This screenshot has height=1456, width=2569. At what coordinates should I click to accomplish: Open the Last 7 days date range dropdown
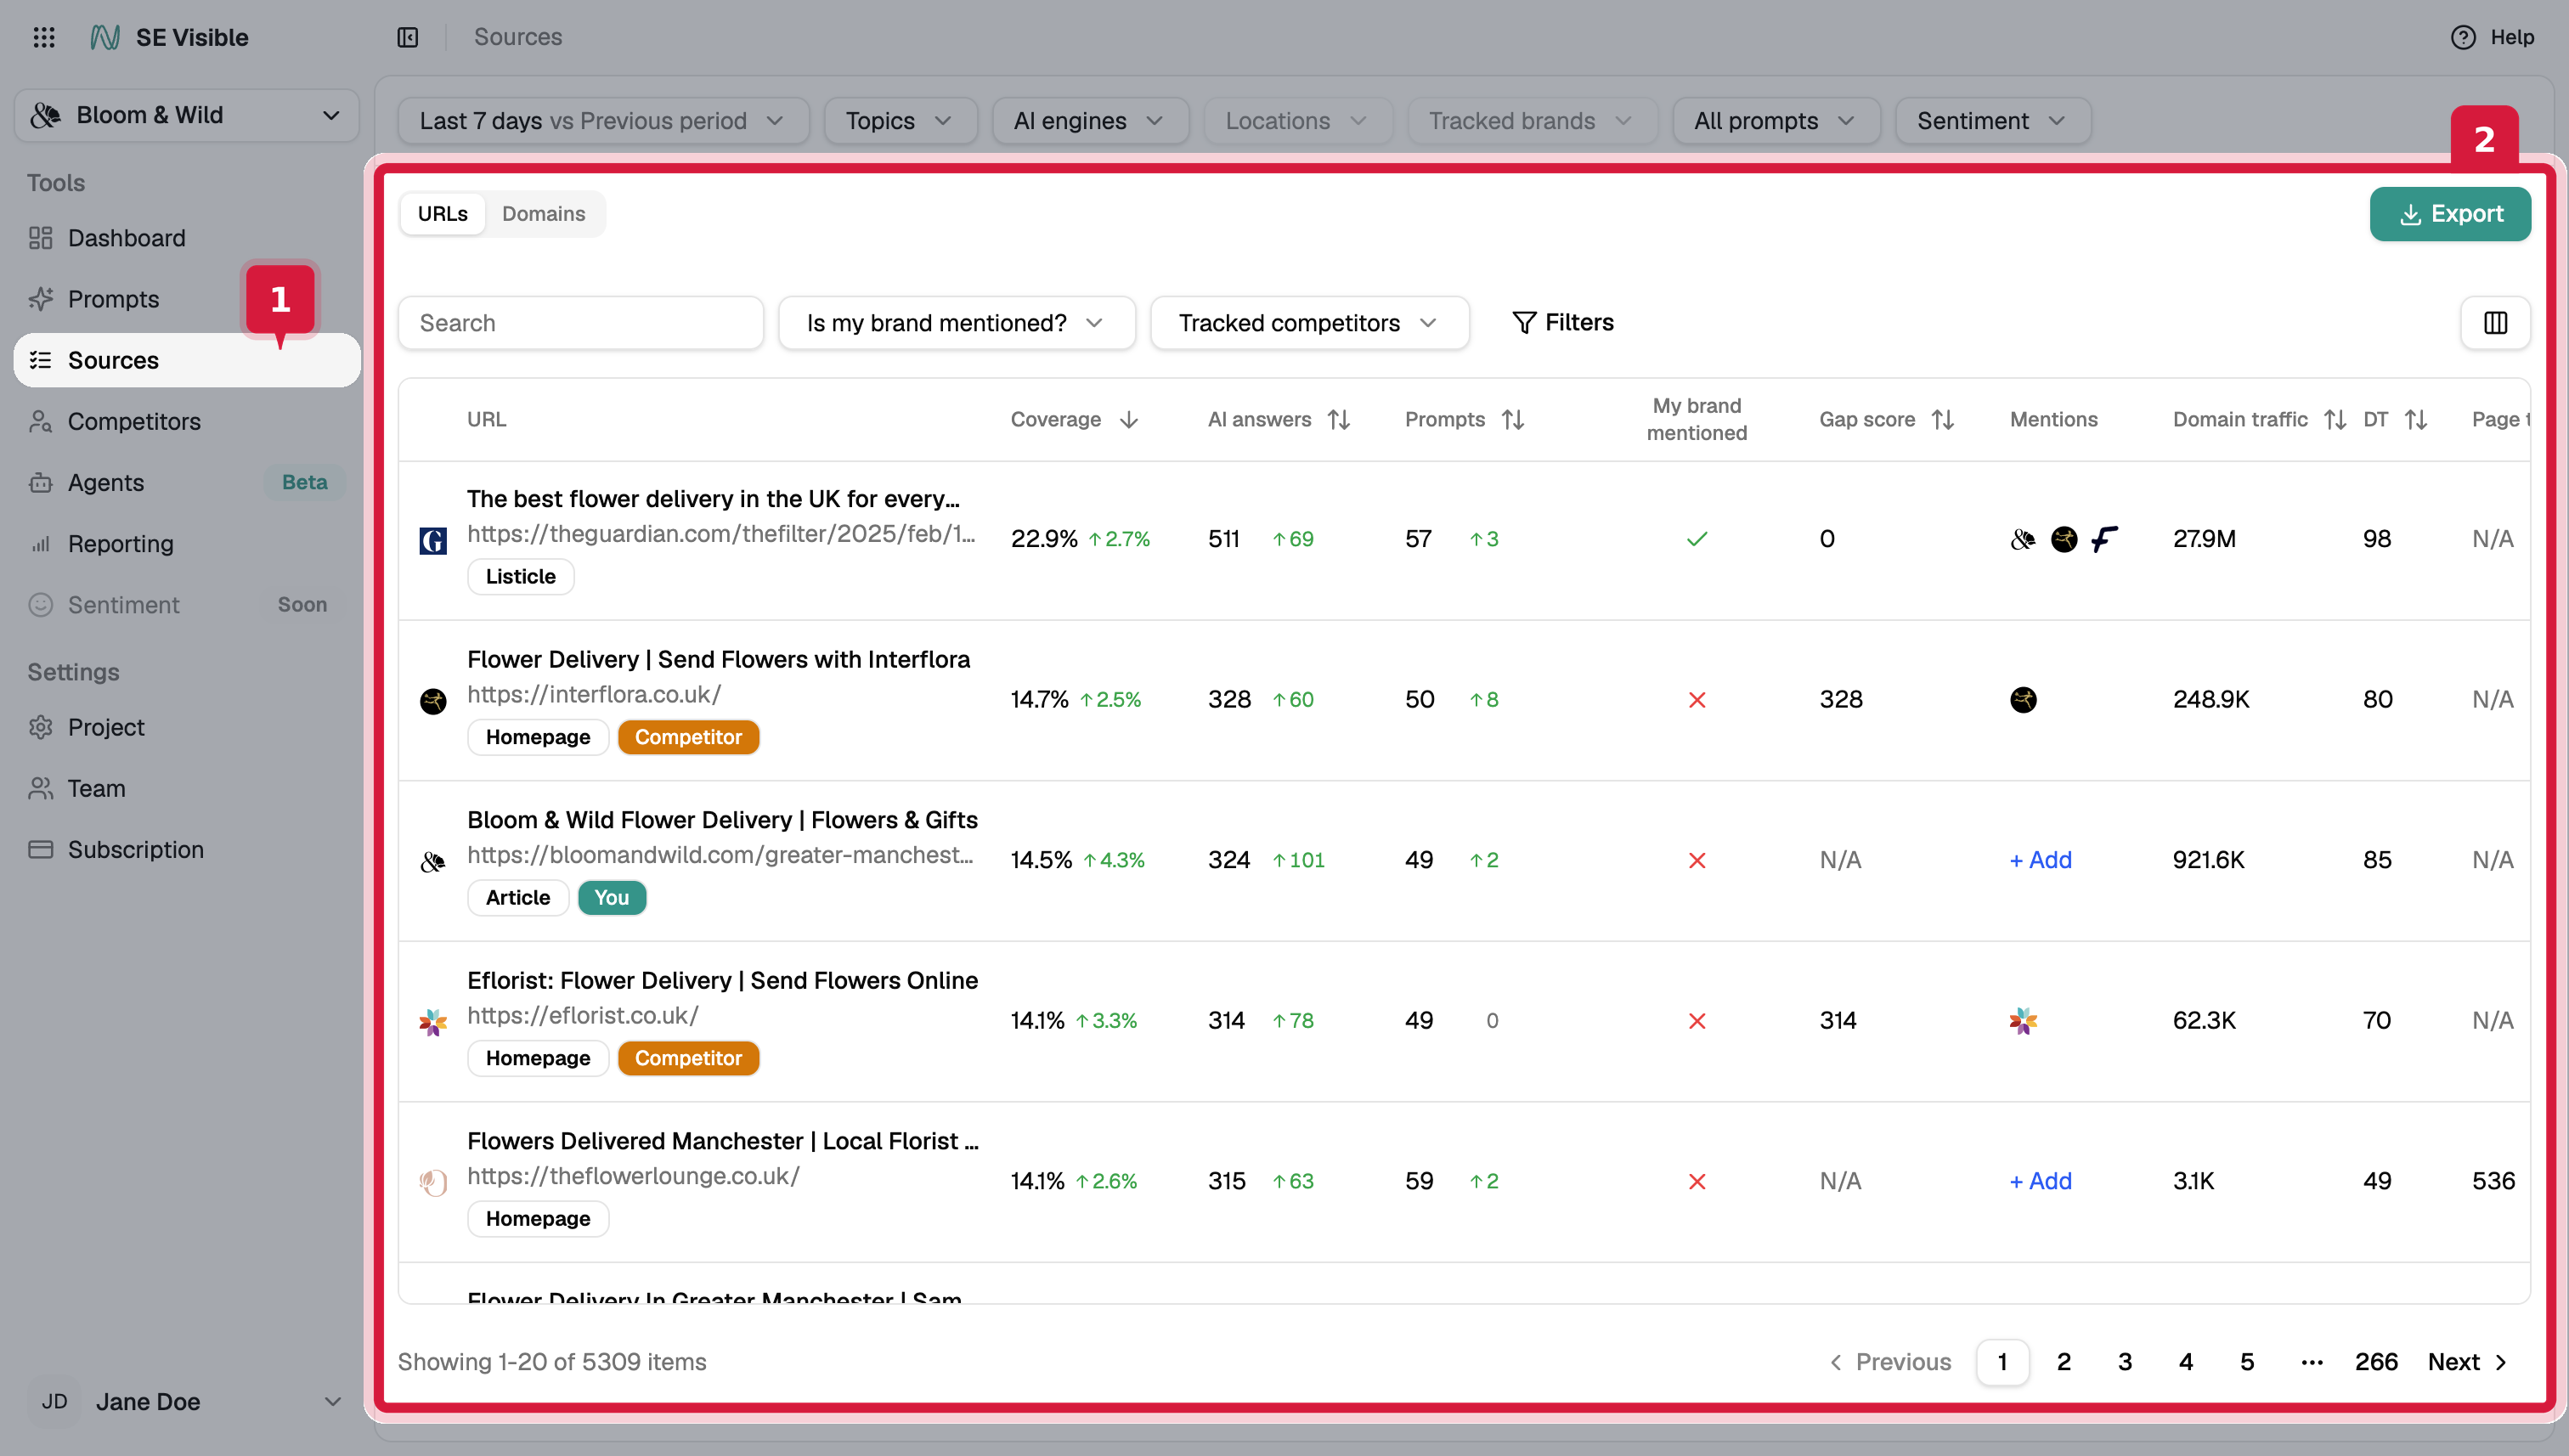point(603,121)
